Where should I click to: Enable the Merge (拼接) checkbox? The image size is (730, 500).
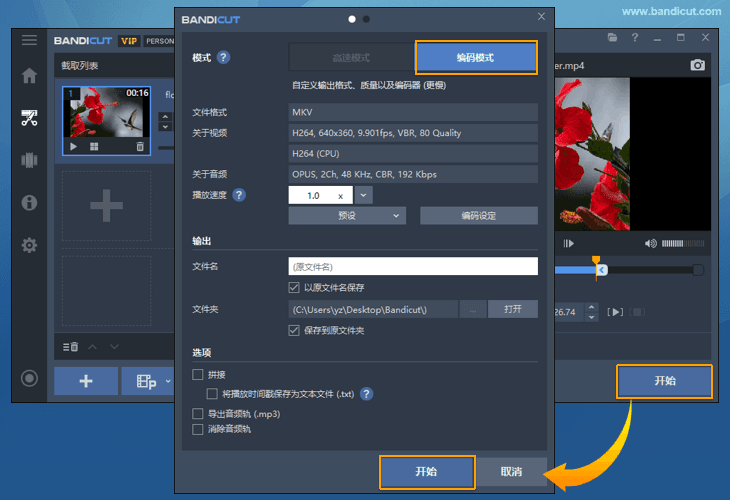pos(198,374)
